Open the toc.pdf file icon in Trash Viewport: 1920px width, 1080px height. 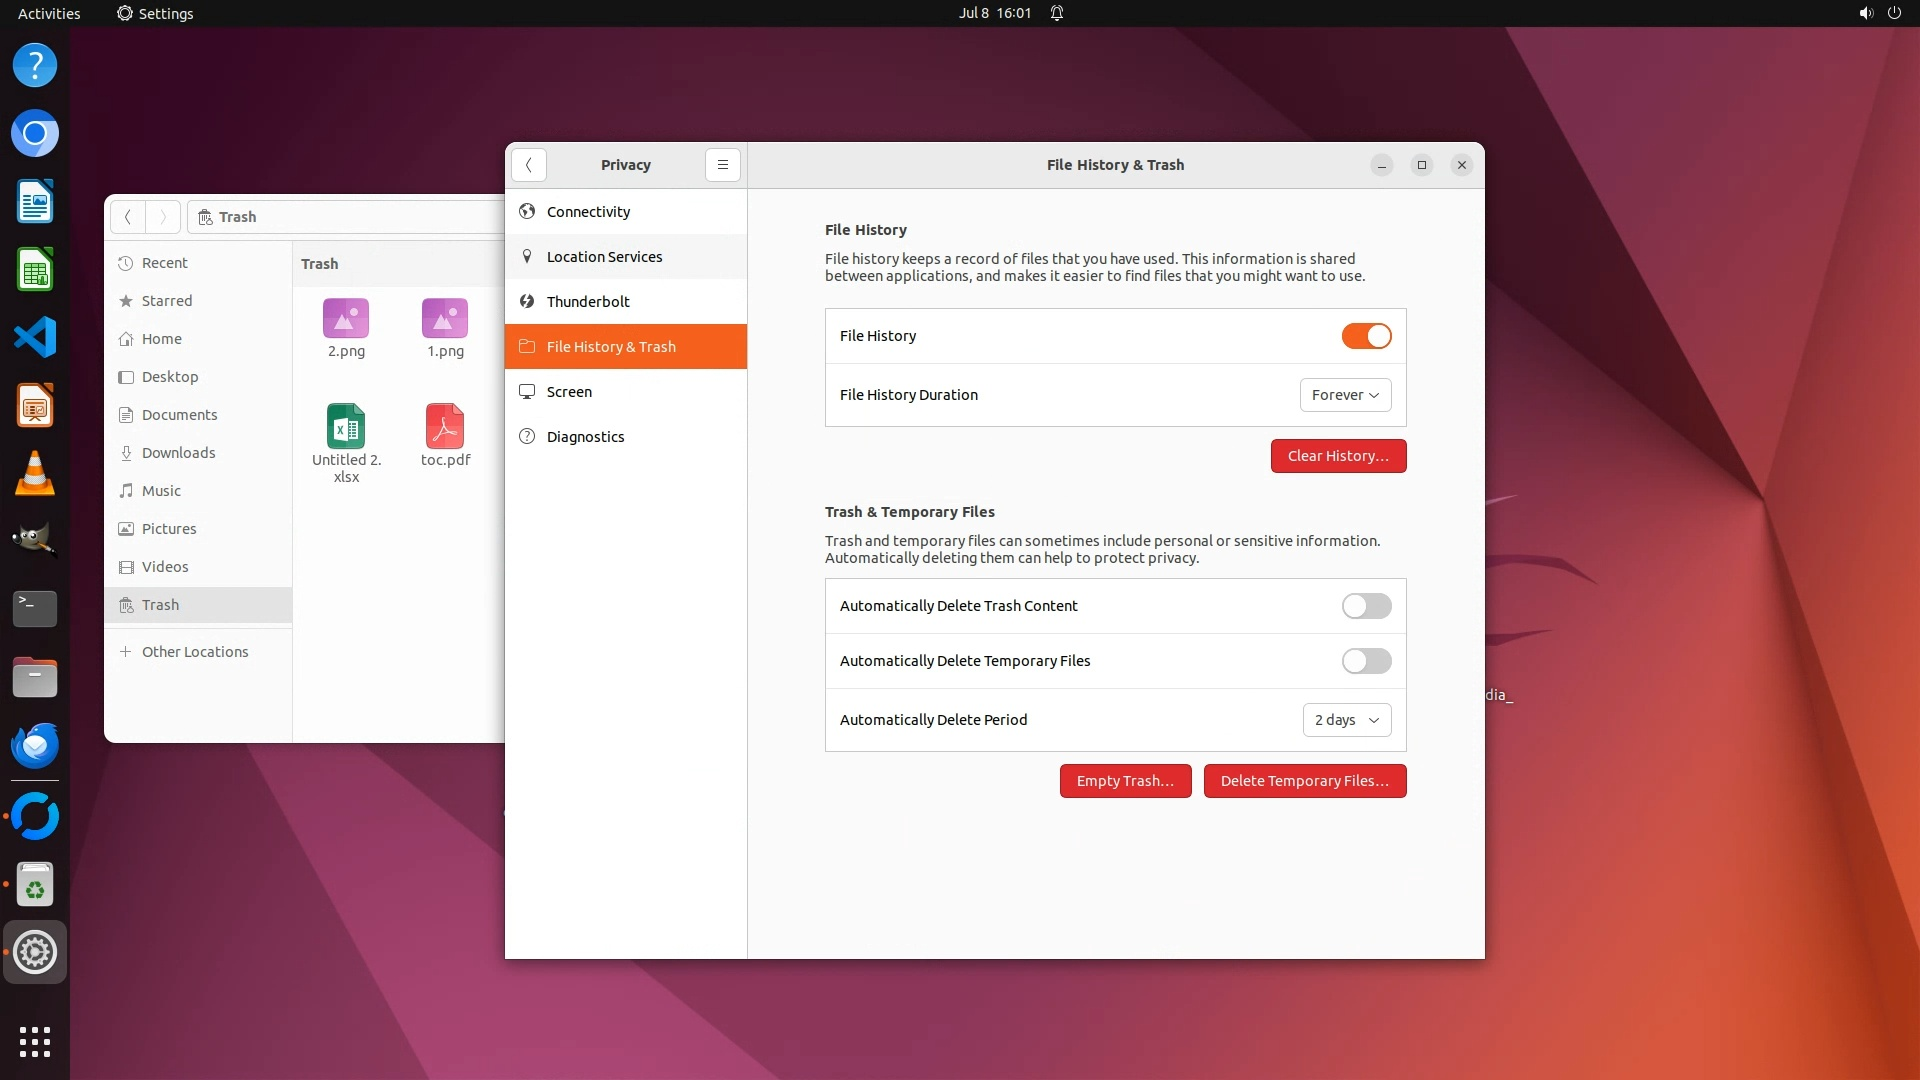pos(445,427)
